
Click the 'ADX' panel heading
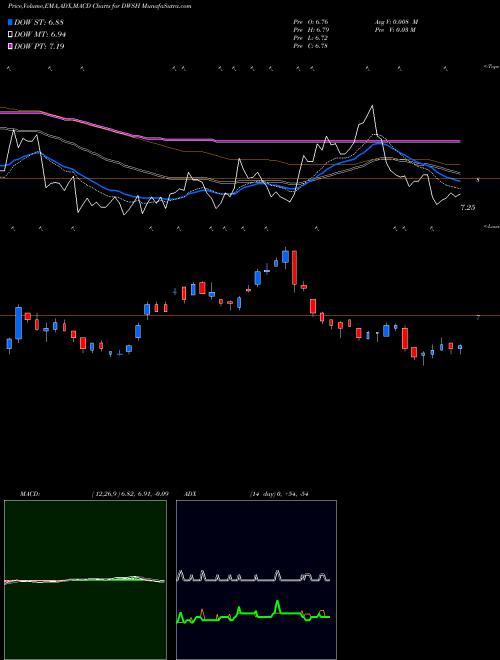pyautogui.click(x=190, y=494)
